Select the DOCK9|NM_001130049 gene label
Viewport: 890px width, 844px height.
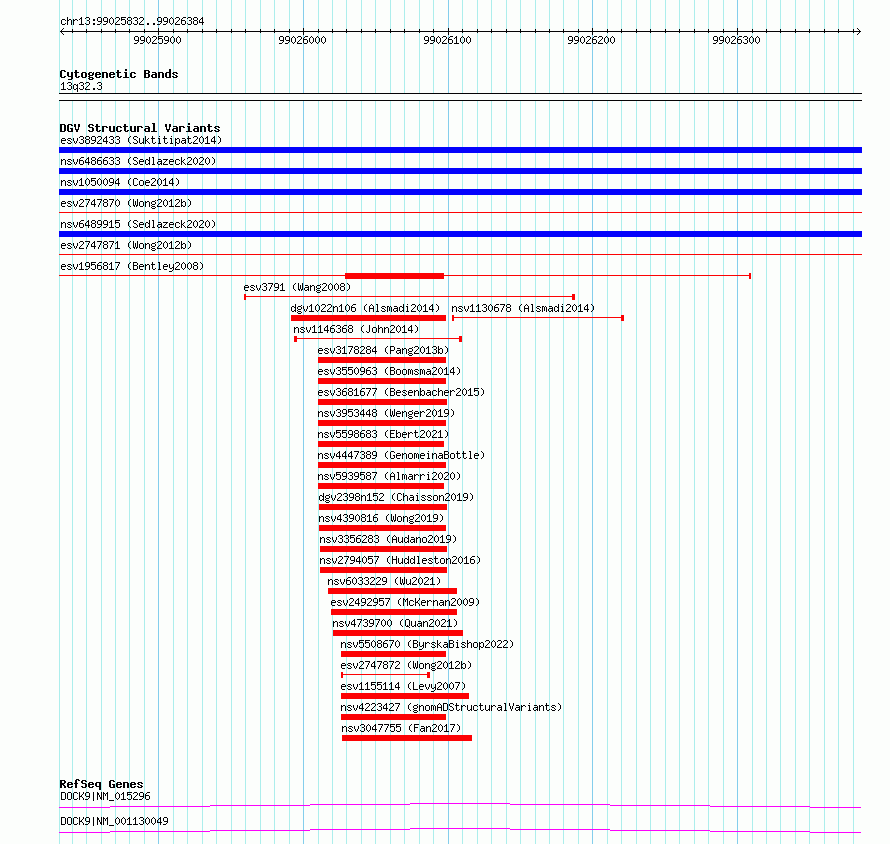[114, 821]
